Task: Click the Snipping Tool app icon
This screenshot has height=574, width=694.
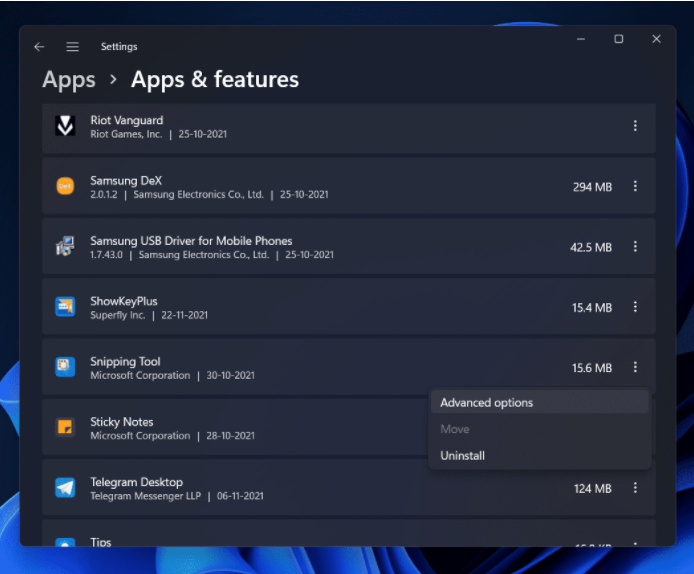Action: pyautogui.click(x=65, y=367)
